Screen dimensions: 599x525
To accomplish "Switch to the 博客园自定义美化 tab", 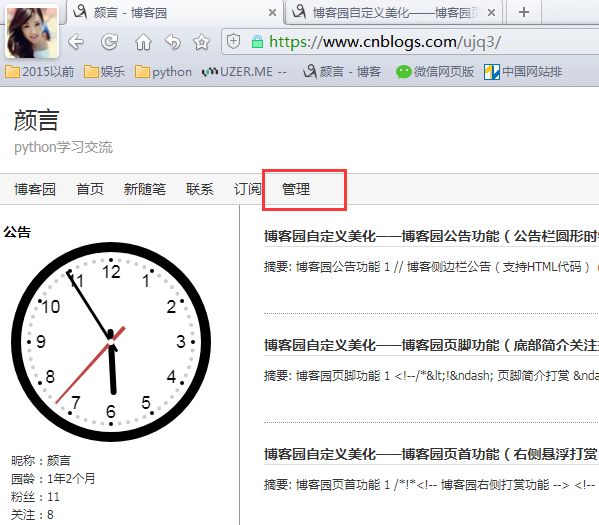I will [393, 13].
